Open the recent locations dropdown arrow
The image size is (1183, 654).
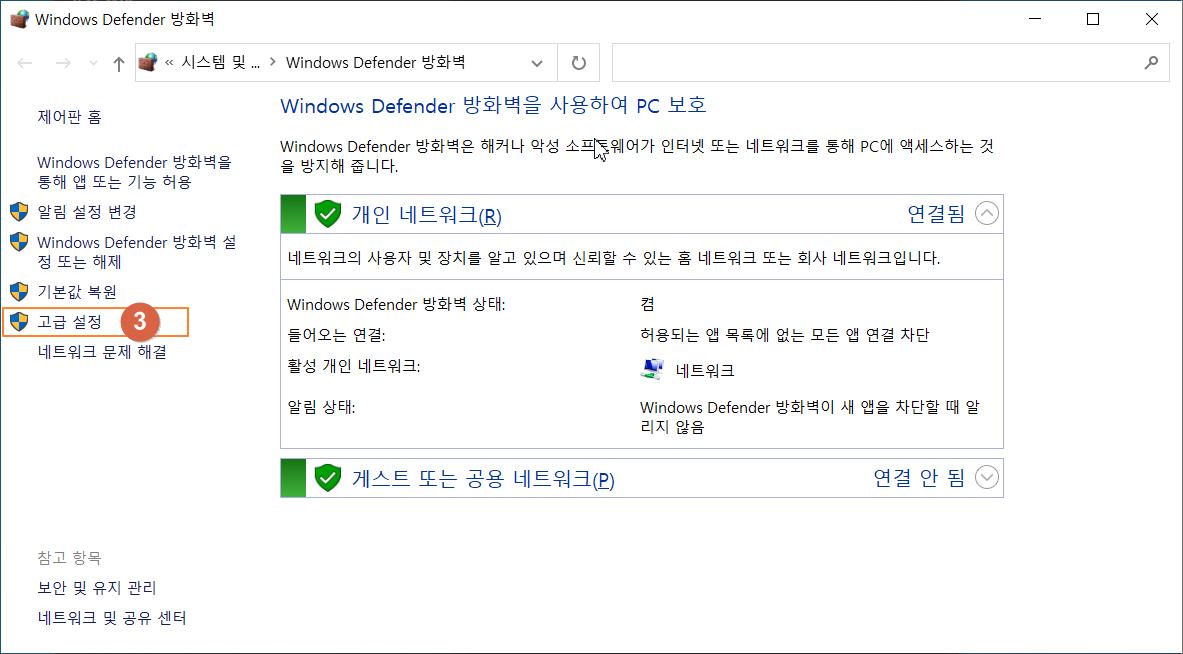94,63
